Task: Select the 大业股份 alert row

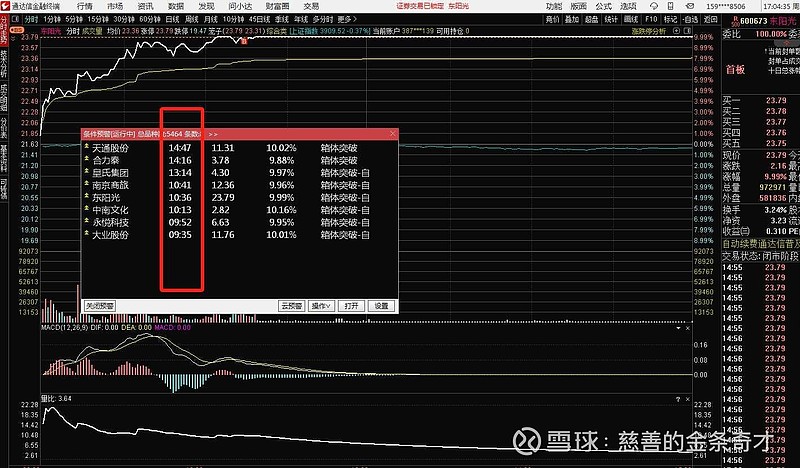Action: [x=240, y=235]
